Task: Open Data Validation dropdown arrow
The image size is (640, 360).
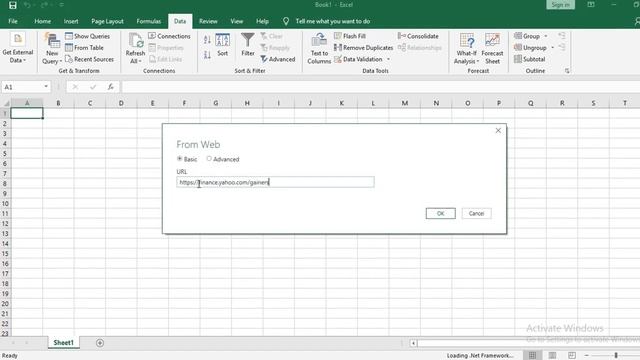Action: 388,59
